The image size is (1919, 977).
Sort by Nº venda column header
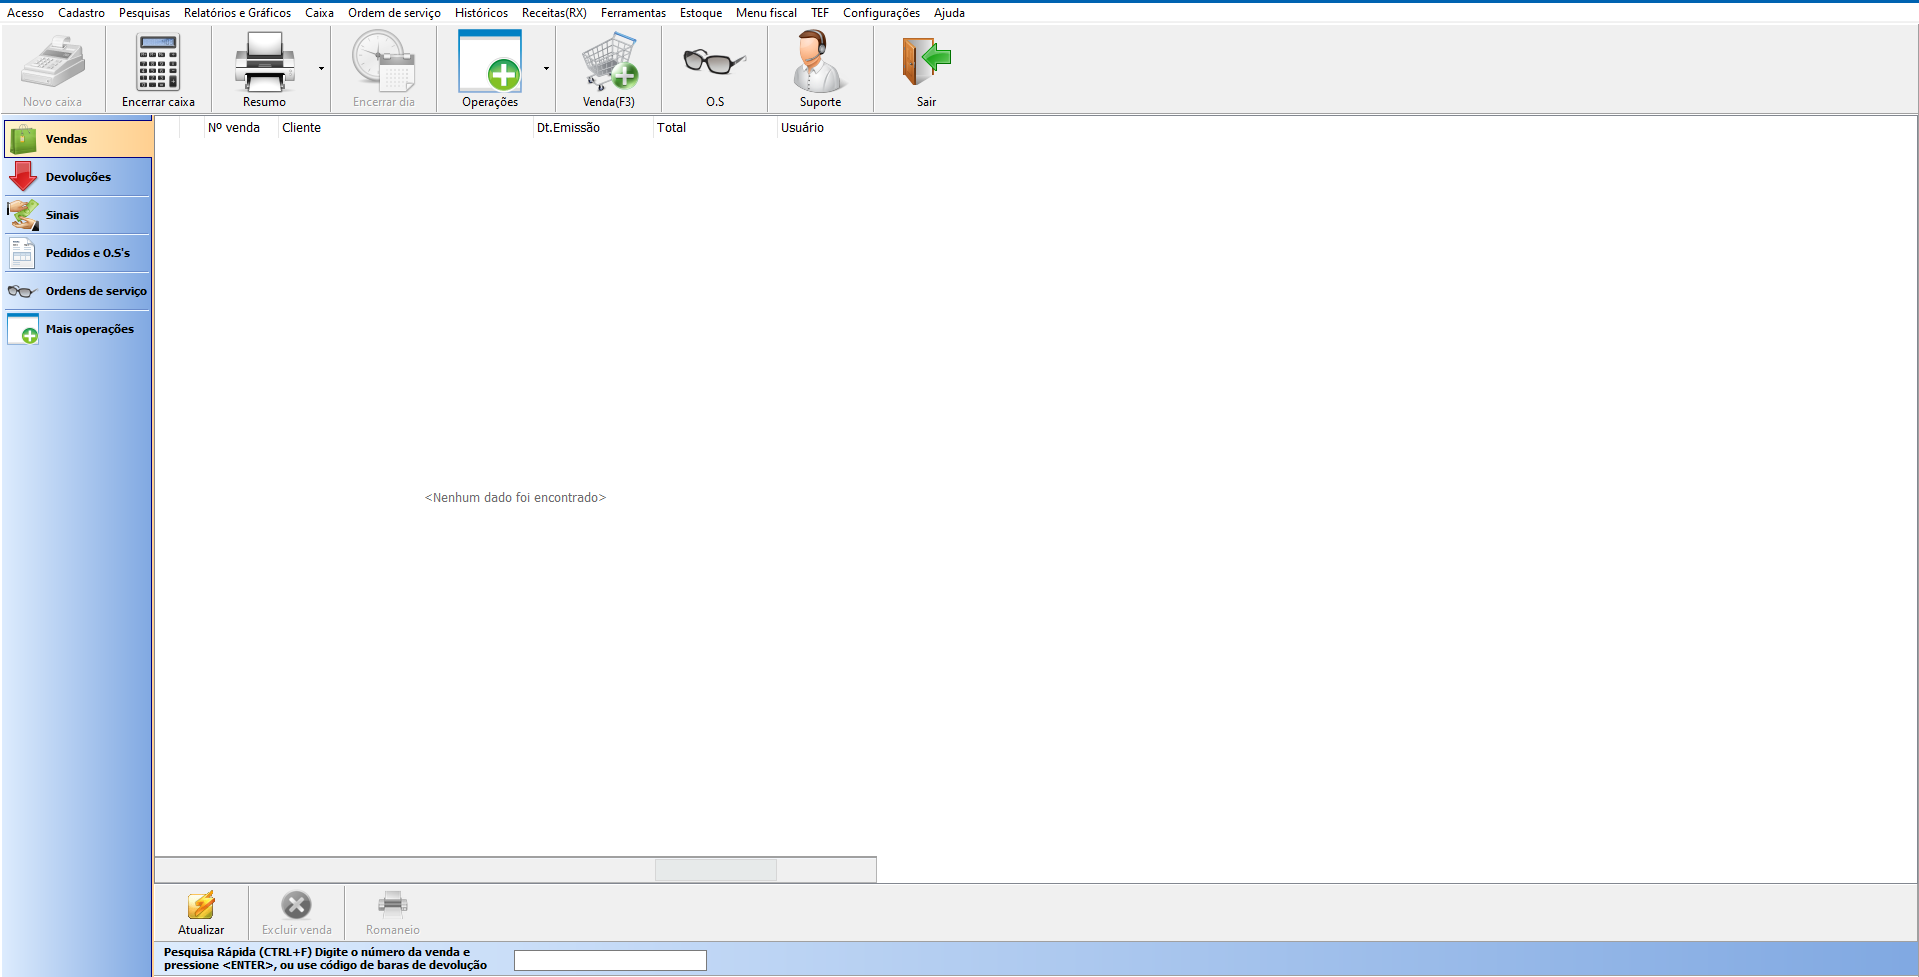(241, 128)
